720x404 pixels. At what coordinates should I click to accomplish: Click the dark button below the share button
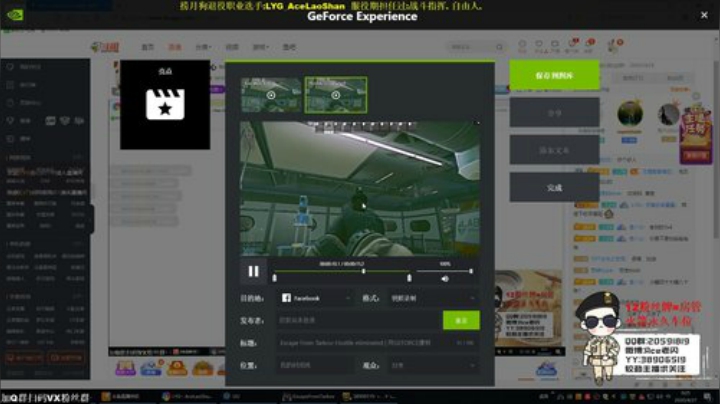click(x=554, y=150)
